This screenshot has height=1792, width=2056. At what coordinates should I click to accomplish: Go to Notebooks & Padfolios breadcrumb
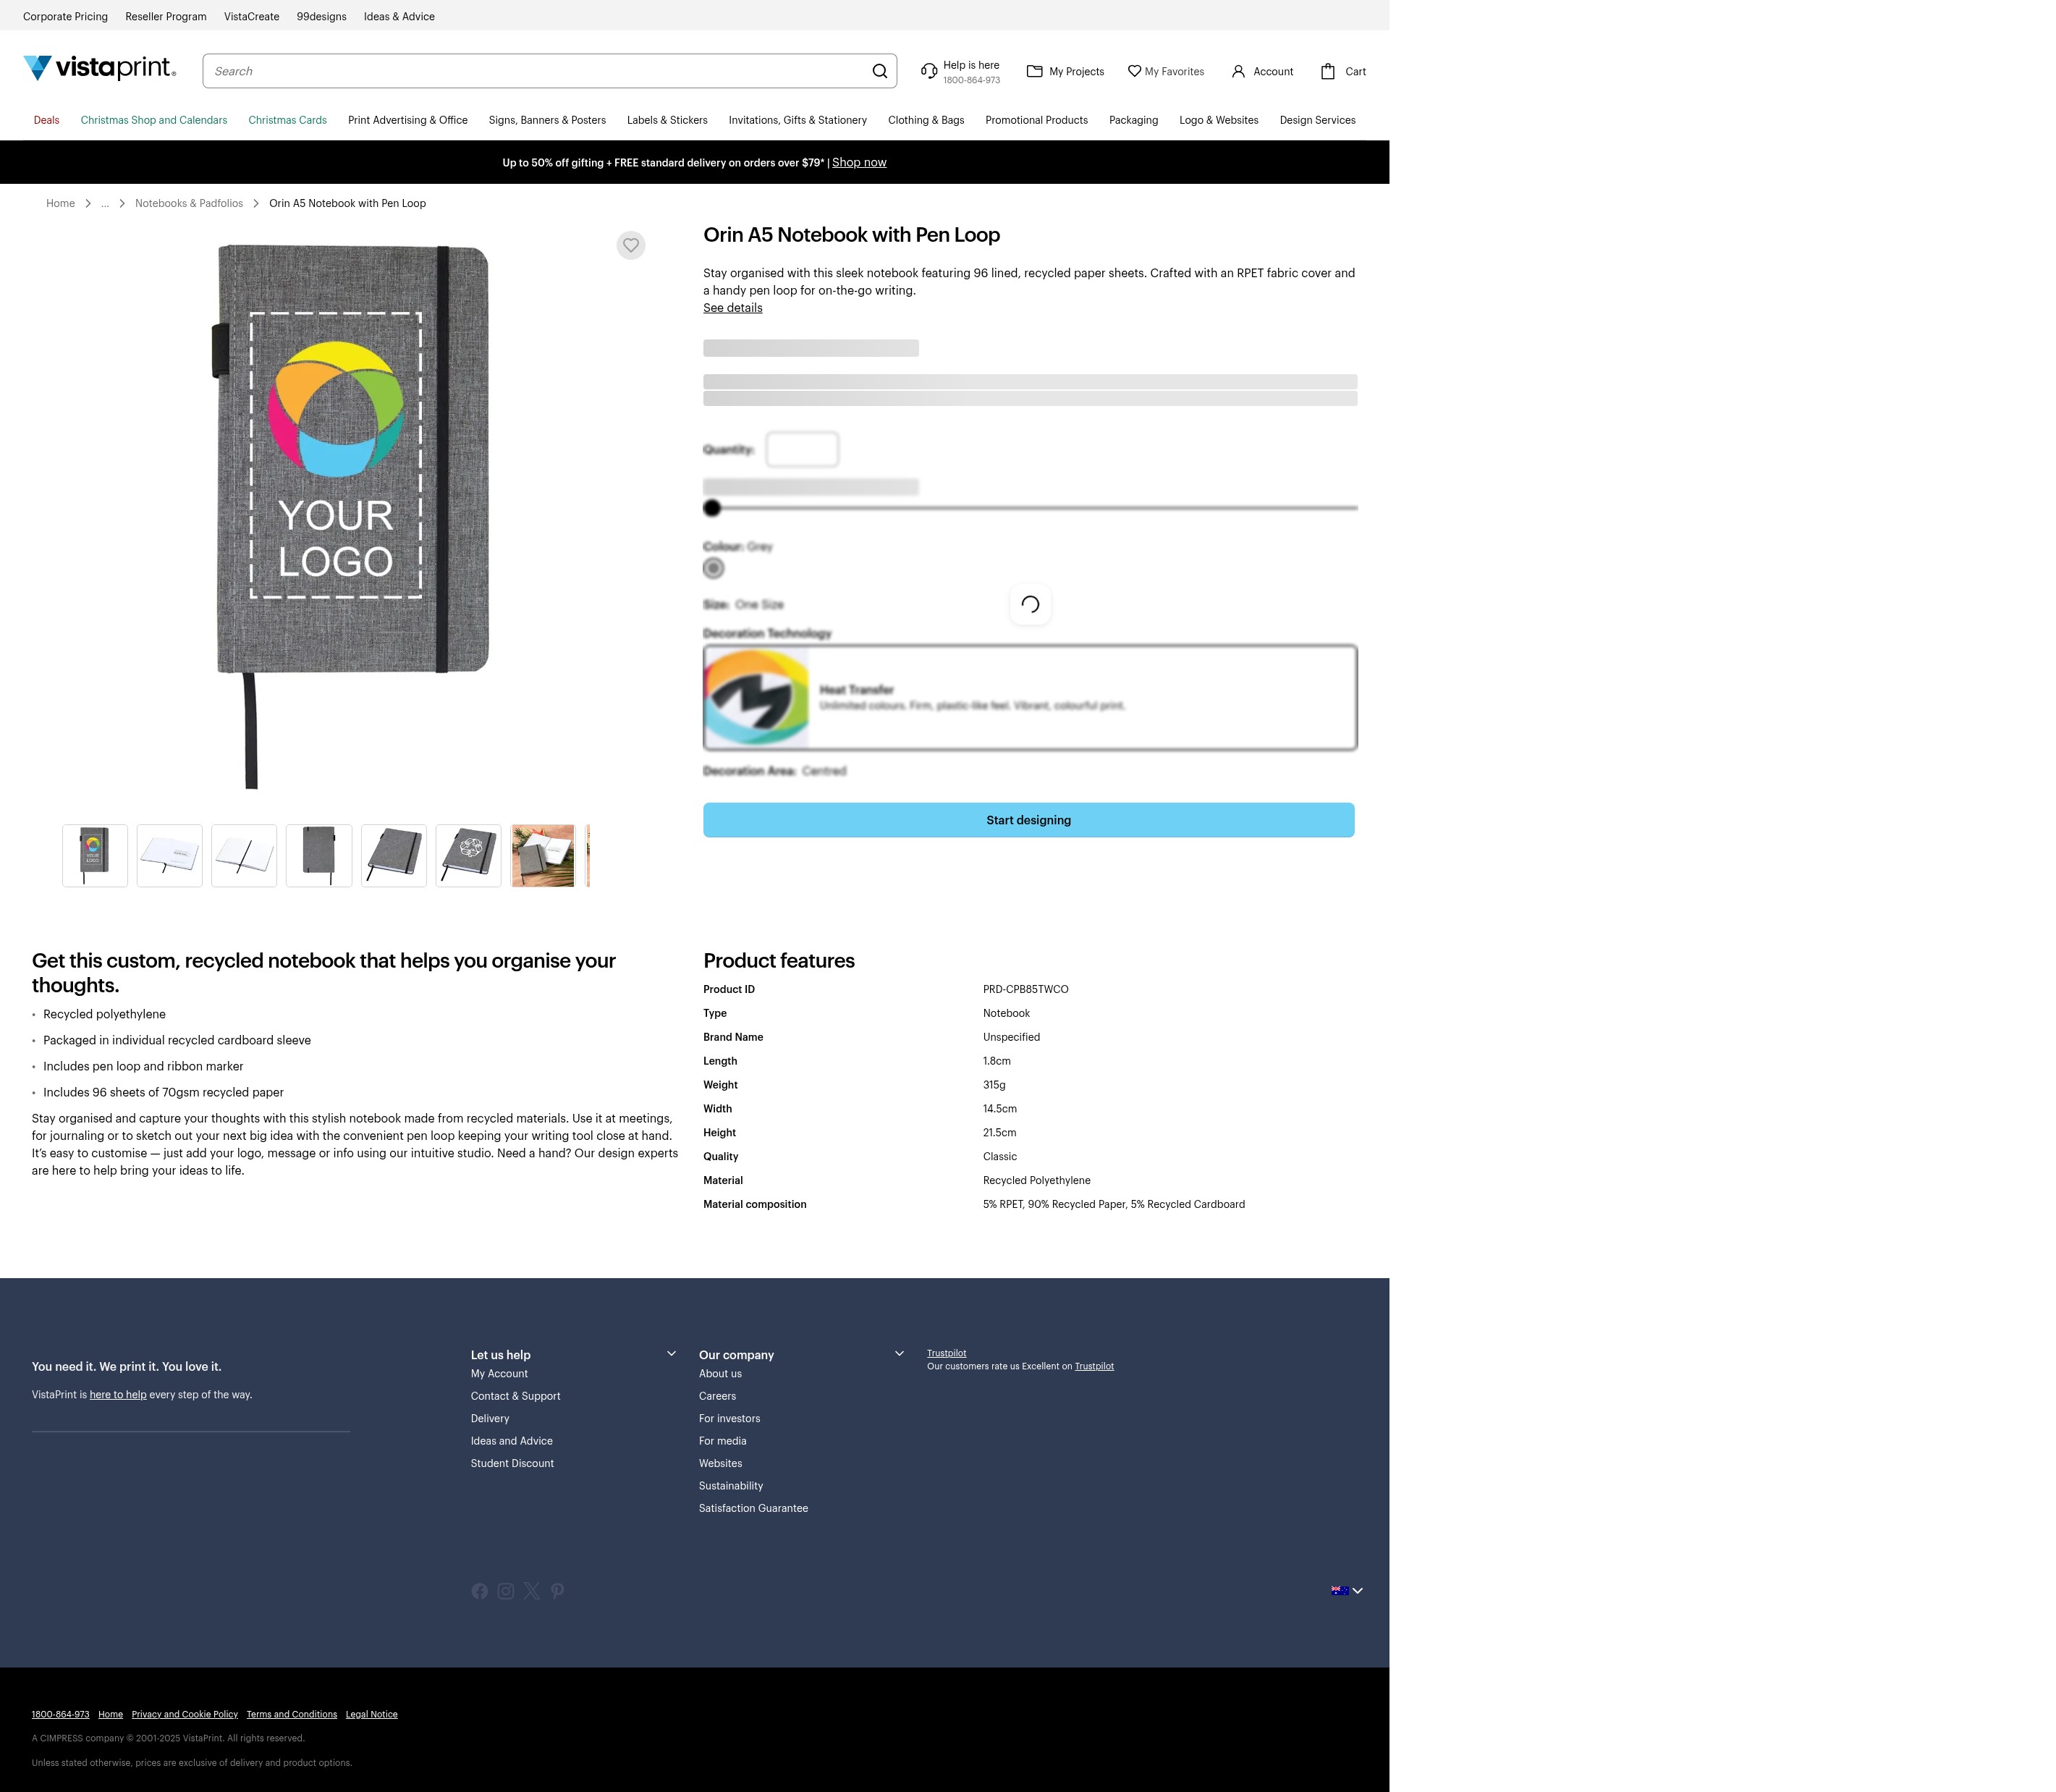click(x=189, y=203)
